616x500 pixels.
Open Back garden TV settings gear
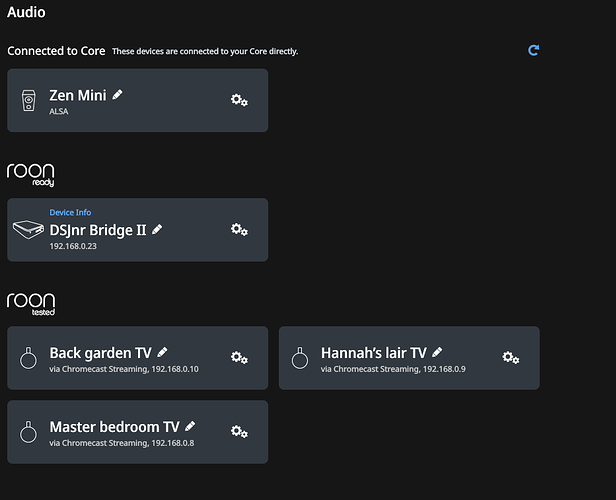tap(239, 358)
